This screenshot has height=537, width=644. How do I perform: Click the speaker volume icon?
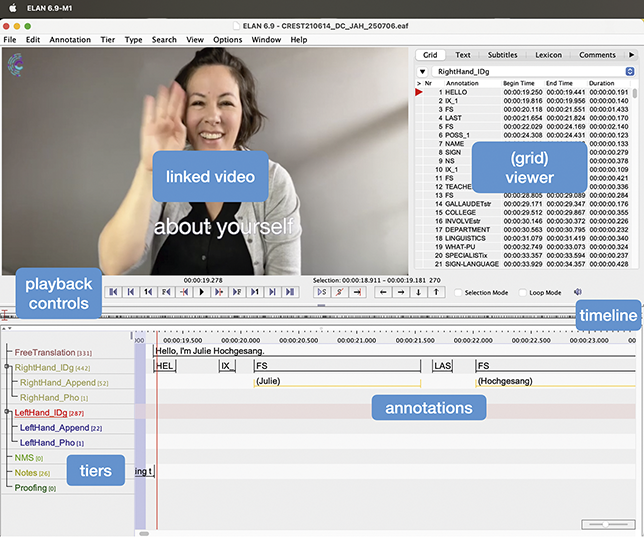[x=578, y=292]
